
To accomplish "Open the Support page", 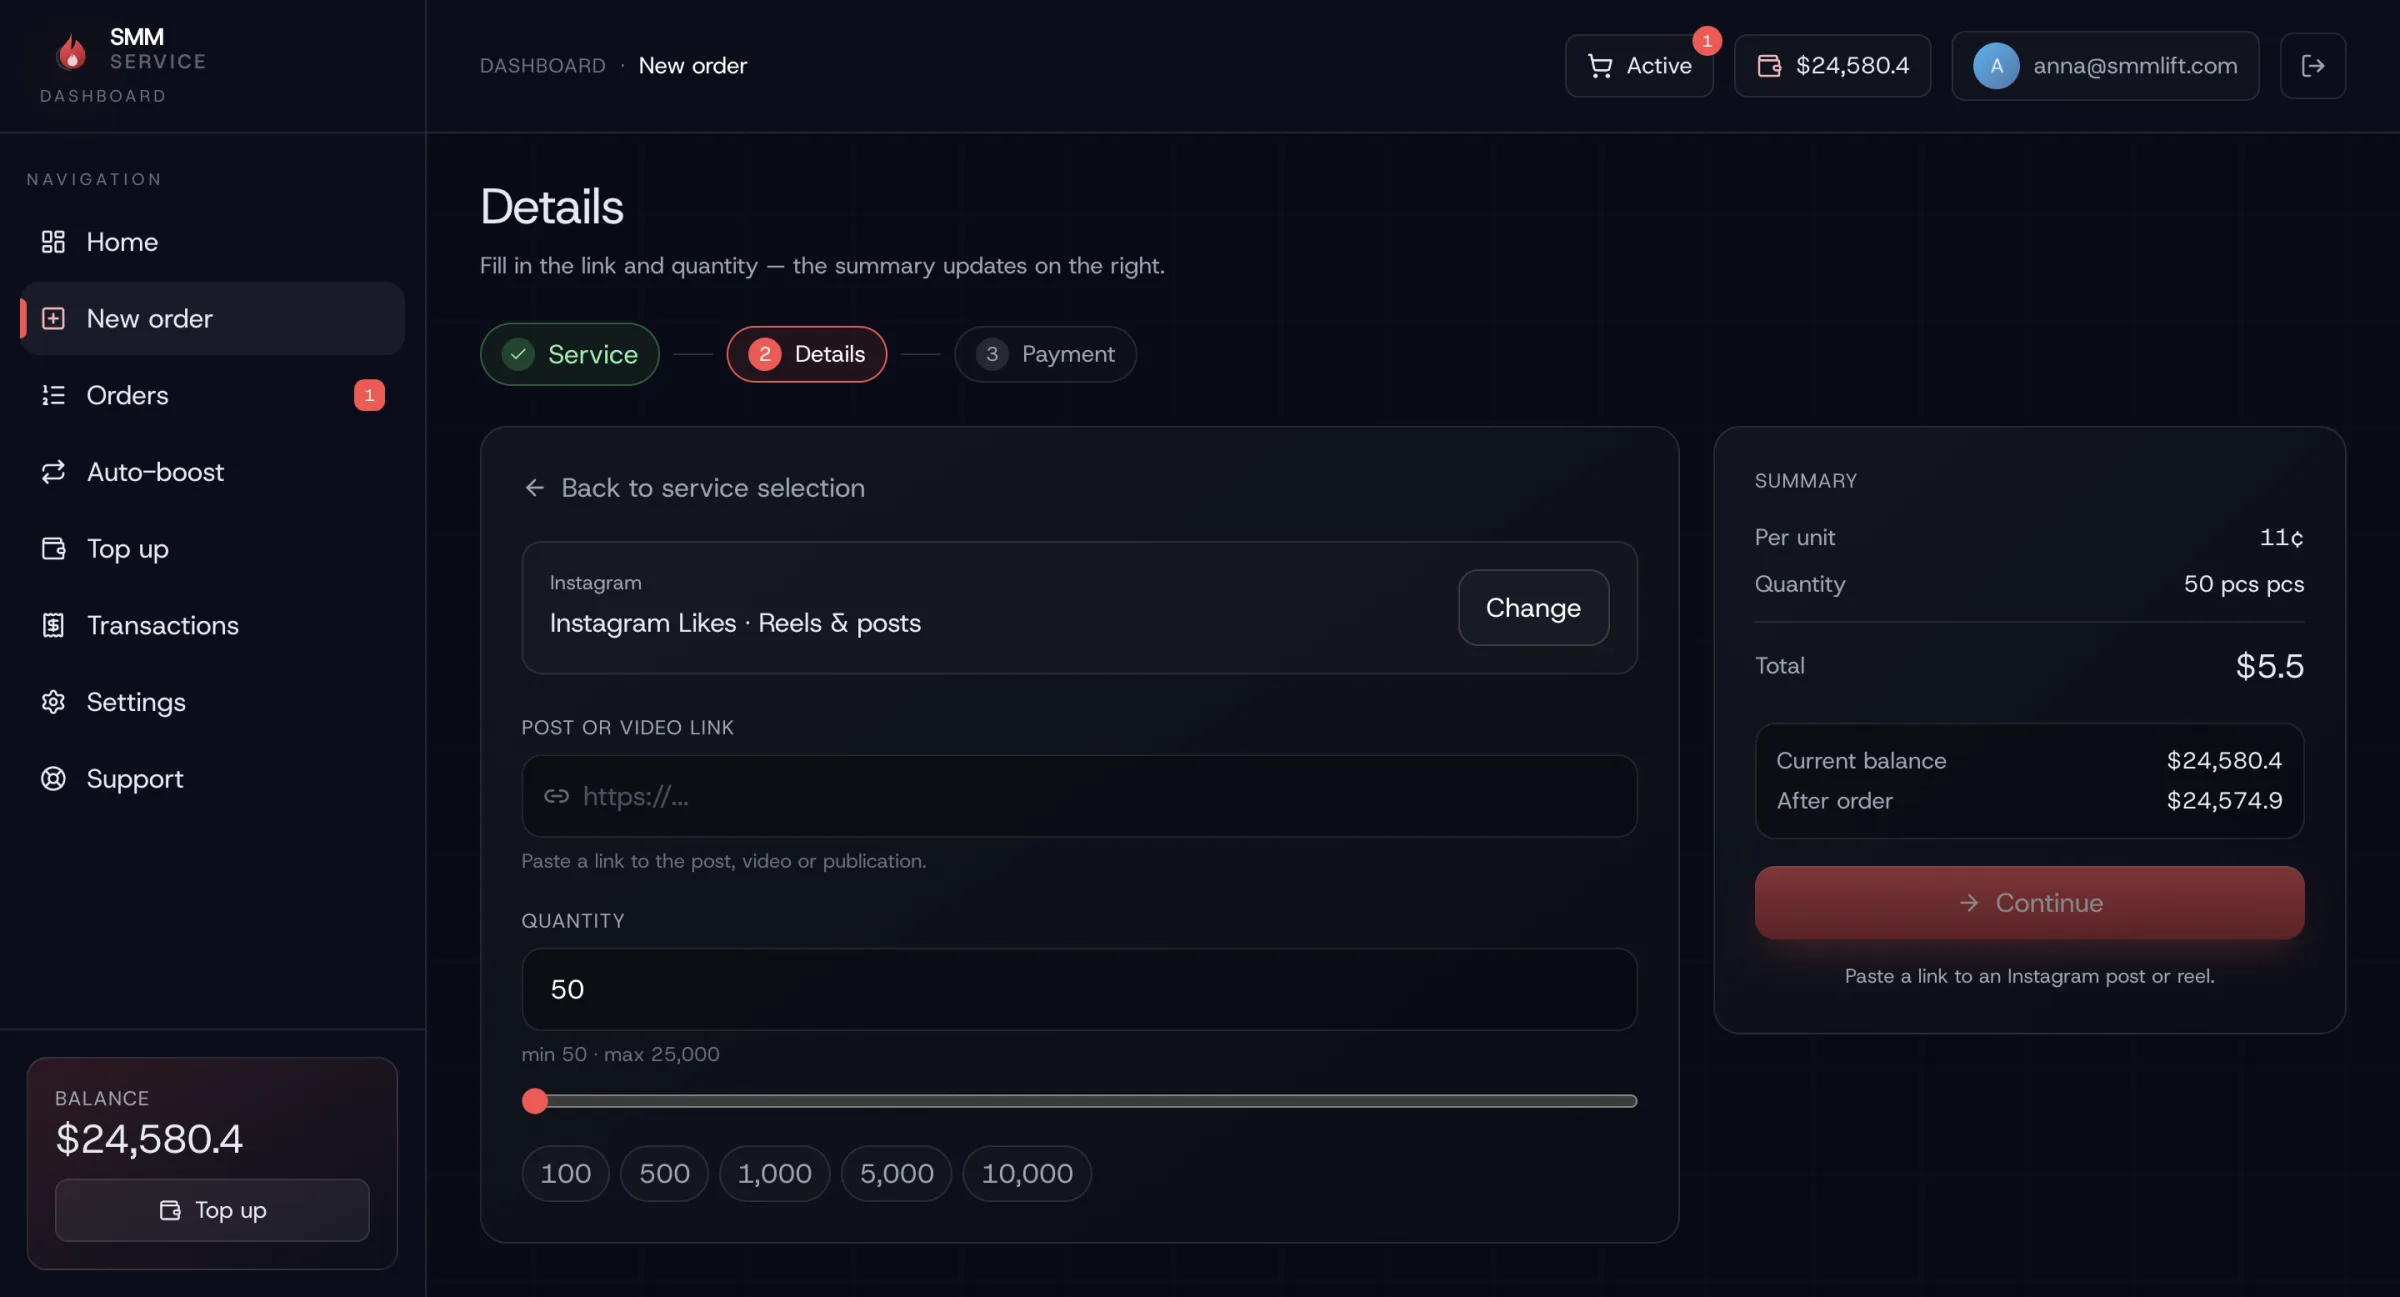I will pos(135,779).
